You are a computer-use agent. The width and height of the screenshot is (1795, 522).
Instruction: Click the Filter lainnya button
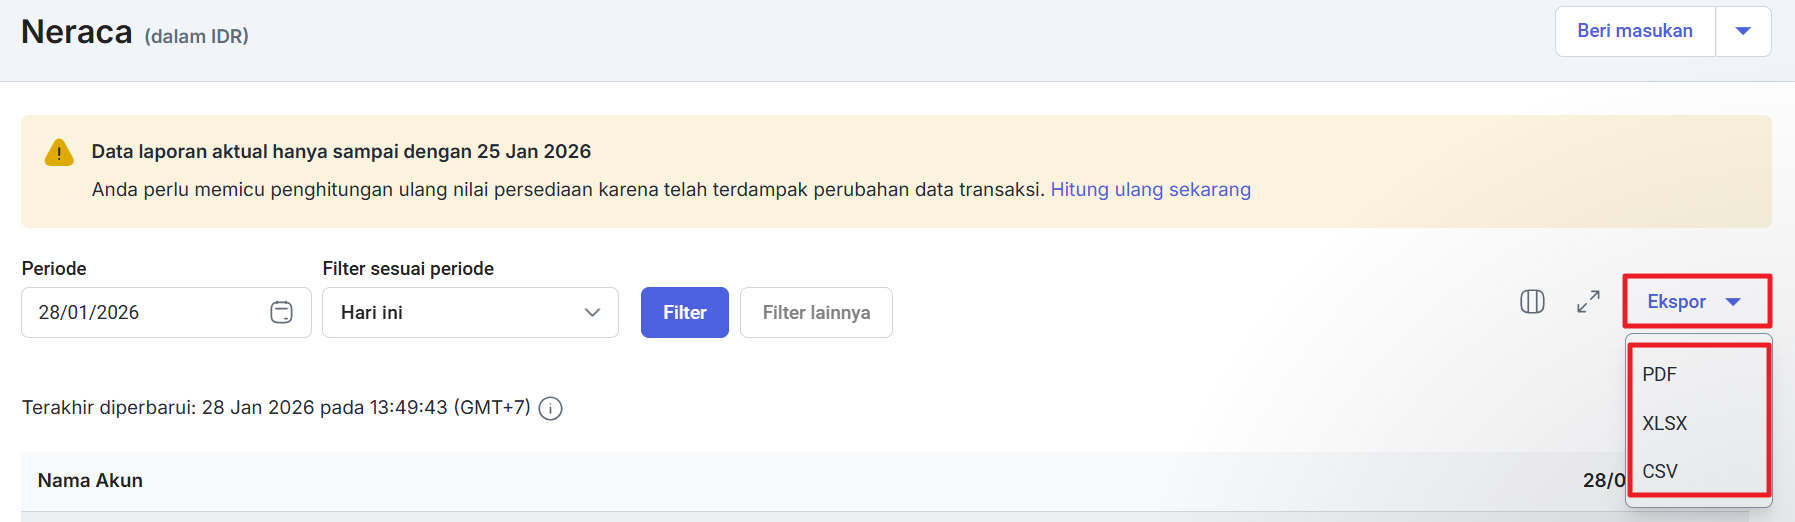(x=816, y=313)
